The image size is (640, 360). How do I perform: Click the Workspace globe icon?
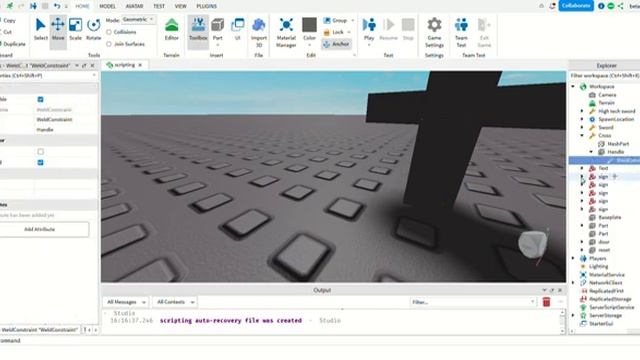[x=583, y=87]
